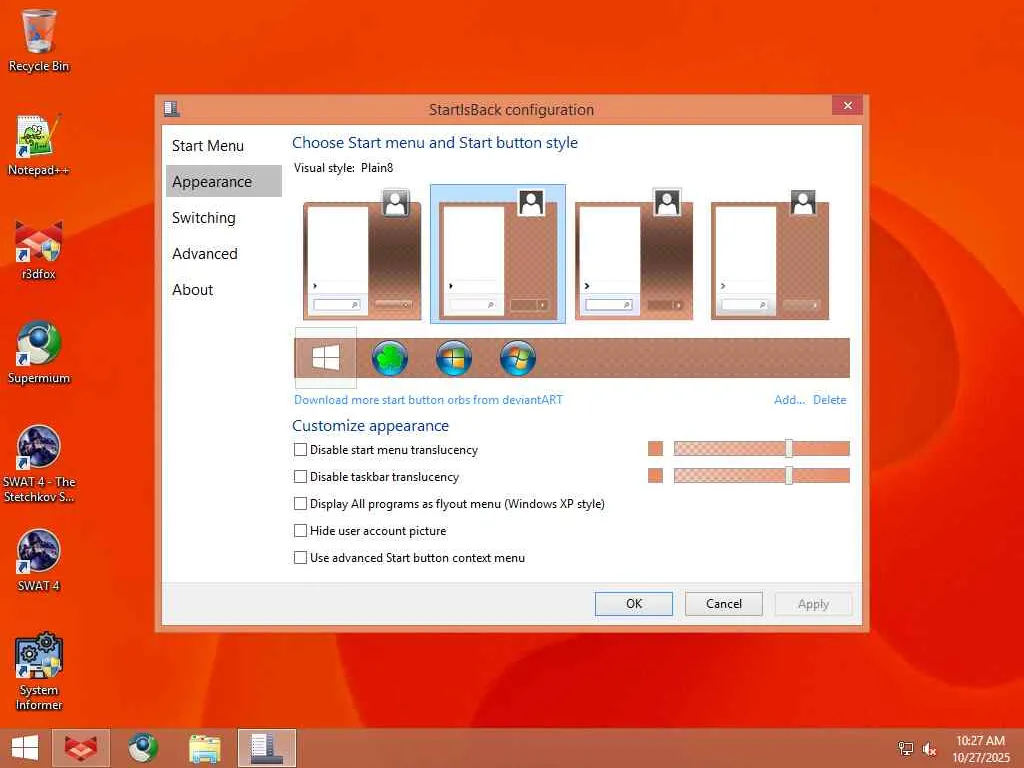The image size is (1024, 768).
Task: Select the third start menu style thumbnail
Action: [x=633, y=254]
